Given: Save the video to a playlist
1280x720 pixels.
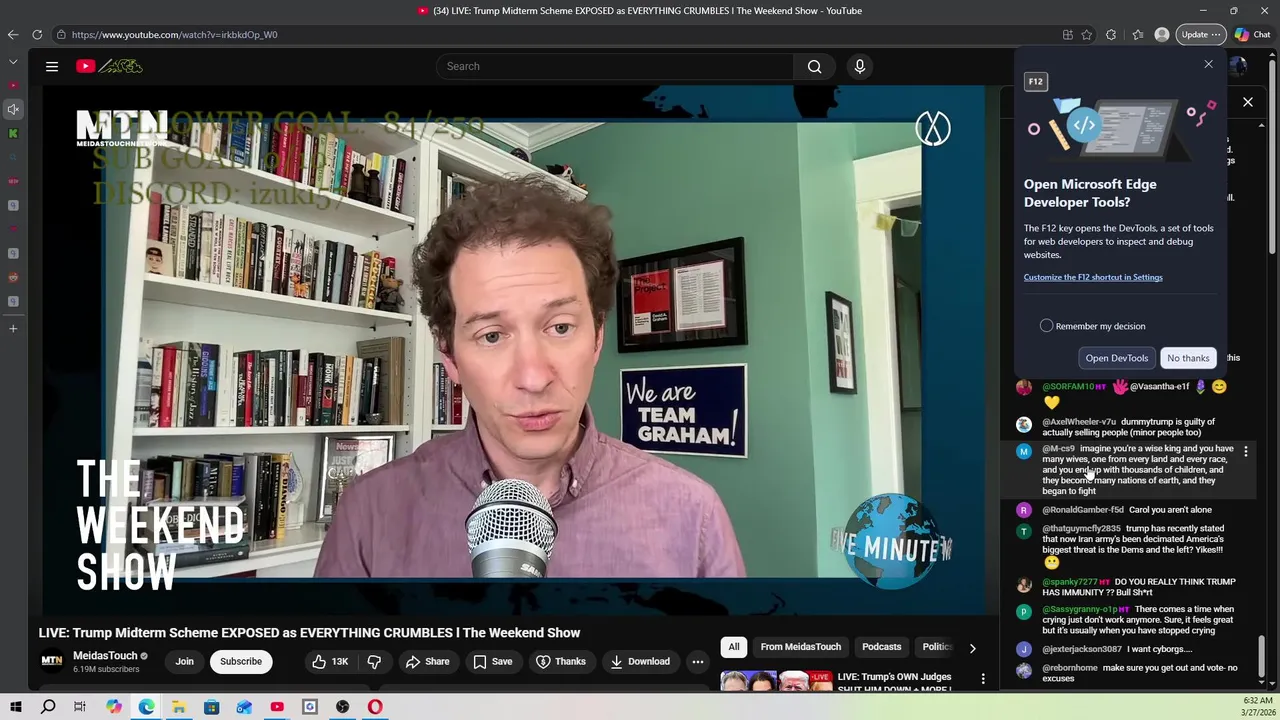Looking at the screenshot, I should coord(493,661).
